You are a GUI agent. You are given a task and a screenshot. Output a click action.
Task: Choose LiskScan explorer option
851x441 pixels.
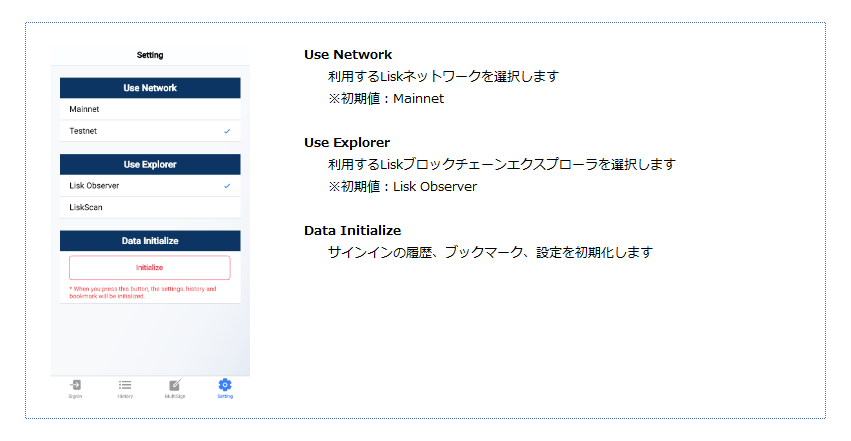coord(150,207)
